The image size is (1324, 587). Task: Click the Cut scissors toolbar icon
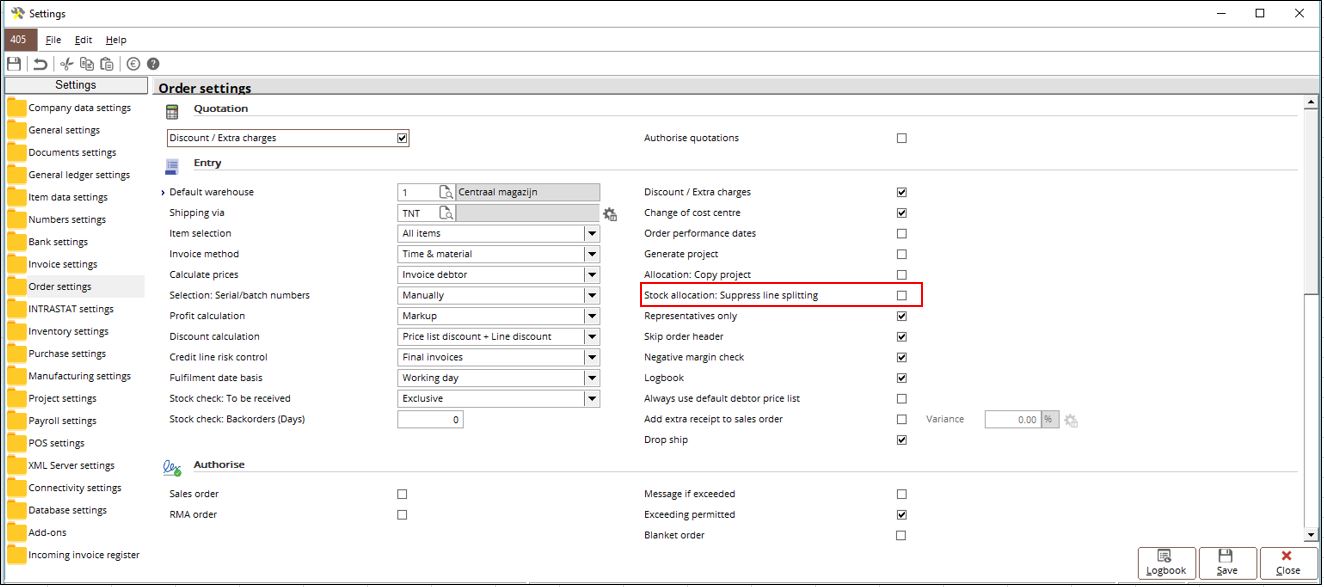tap(67, 63)
